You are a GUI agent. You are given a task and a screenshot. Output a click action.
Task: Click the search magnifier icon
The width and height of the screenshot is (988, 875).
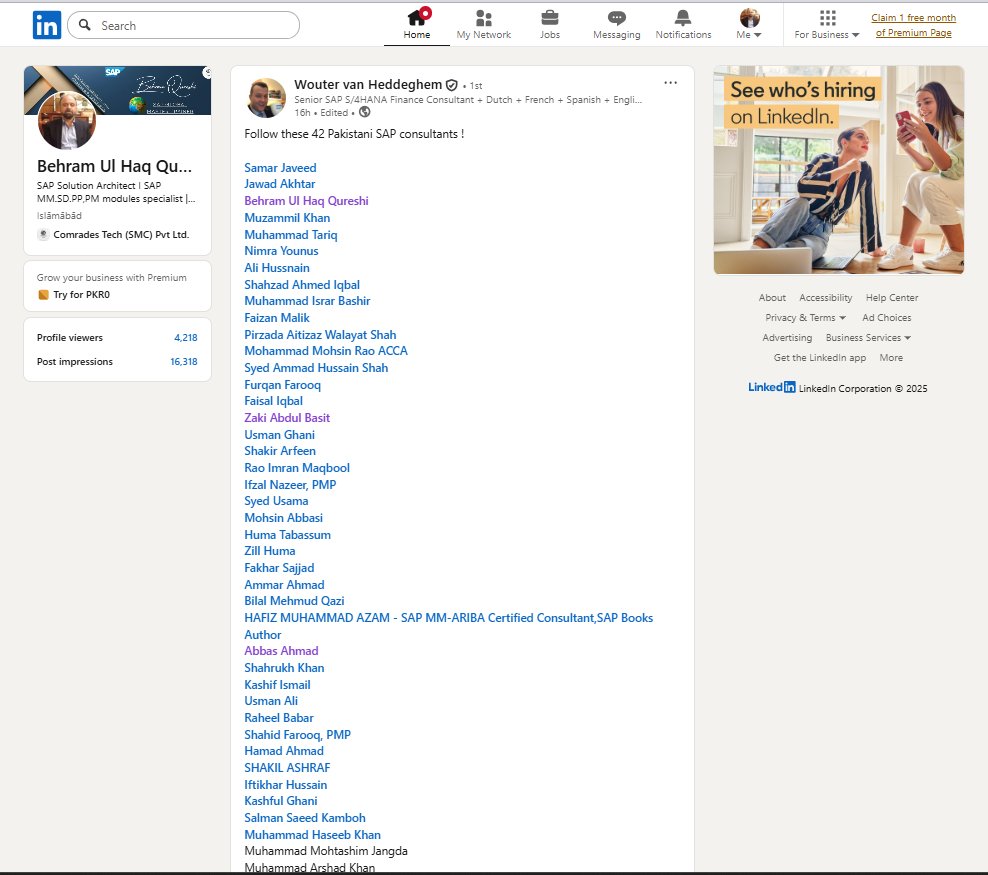[x=84, y=25]
